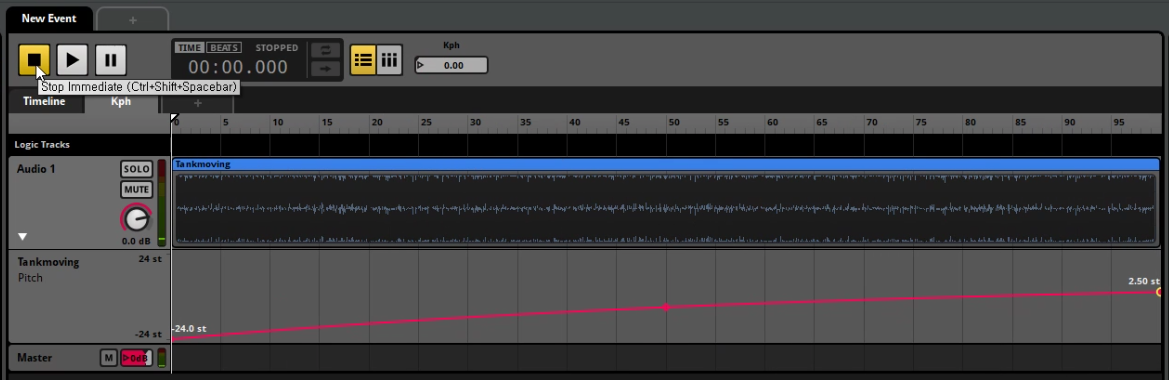The width and height of the screenshot is (1169, 380).
Task: Select the middle pitch automation point
Action: coord(666,307)
